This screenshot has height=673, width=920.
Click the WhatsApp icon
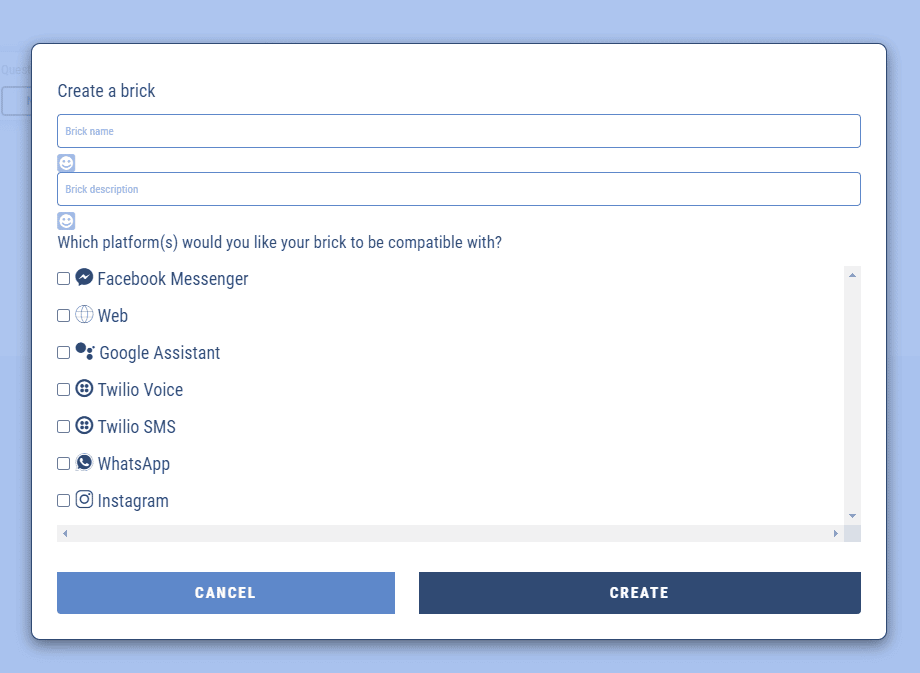pyautogui.click(x=84, y=463)
